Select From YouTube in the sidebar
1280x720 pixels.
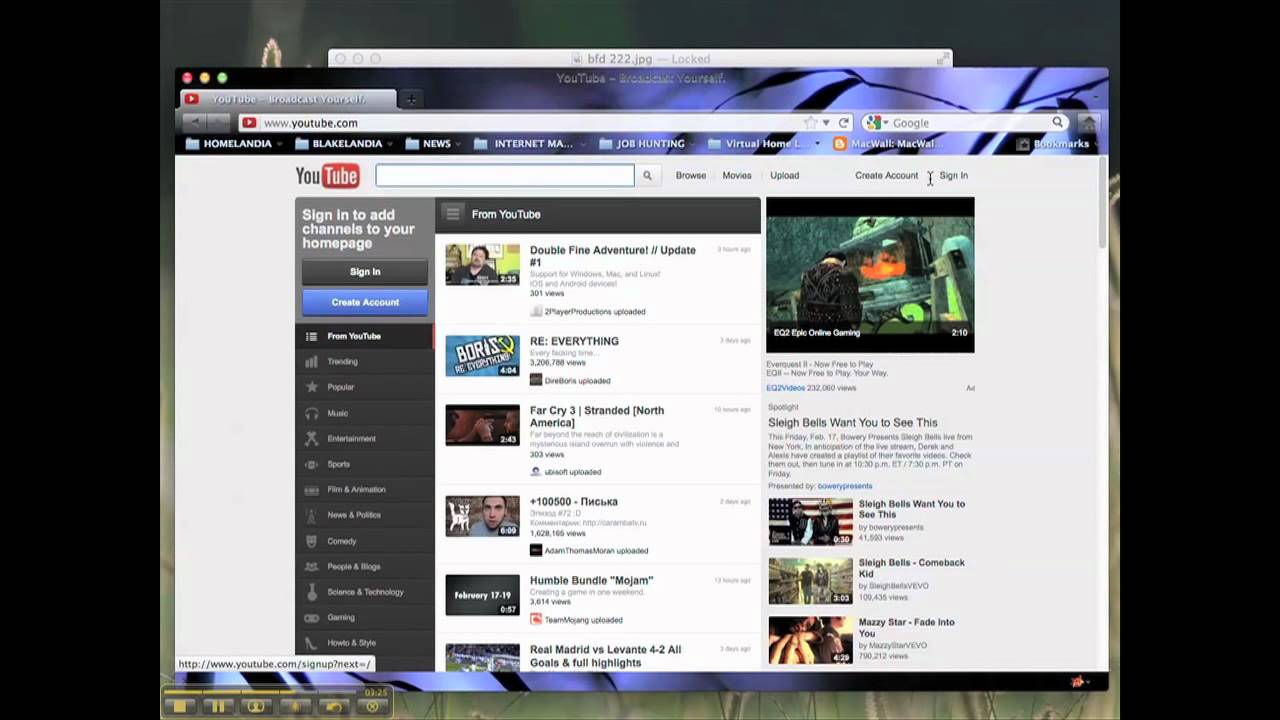click(x=364, y=336)
